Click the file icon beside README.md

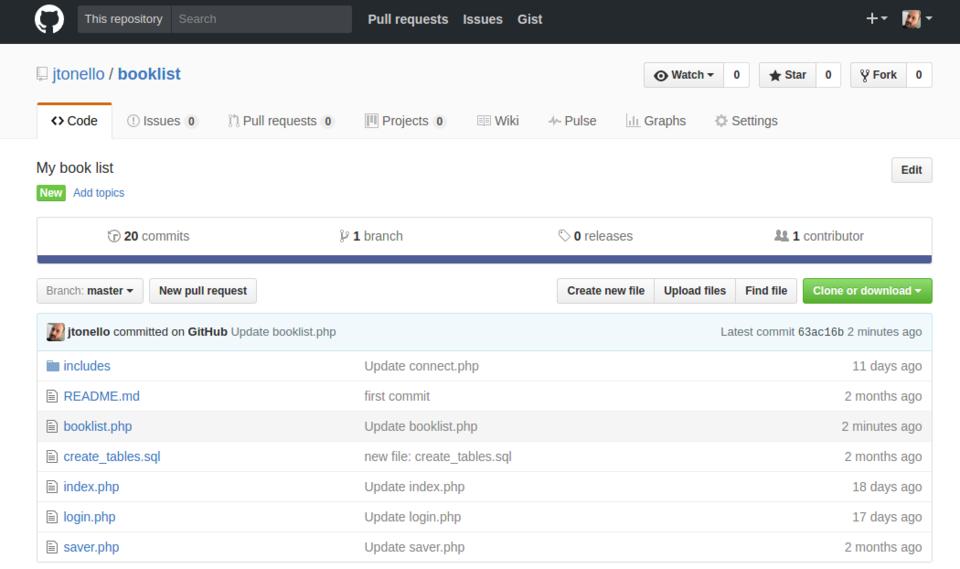[x=53, y=396]
